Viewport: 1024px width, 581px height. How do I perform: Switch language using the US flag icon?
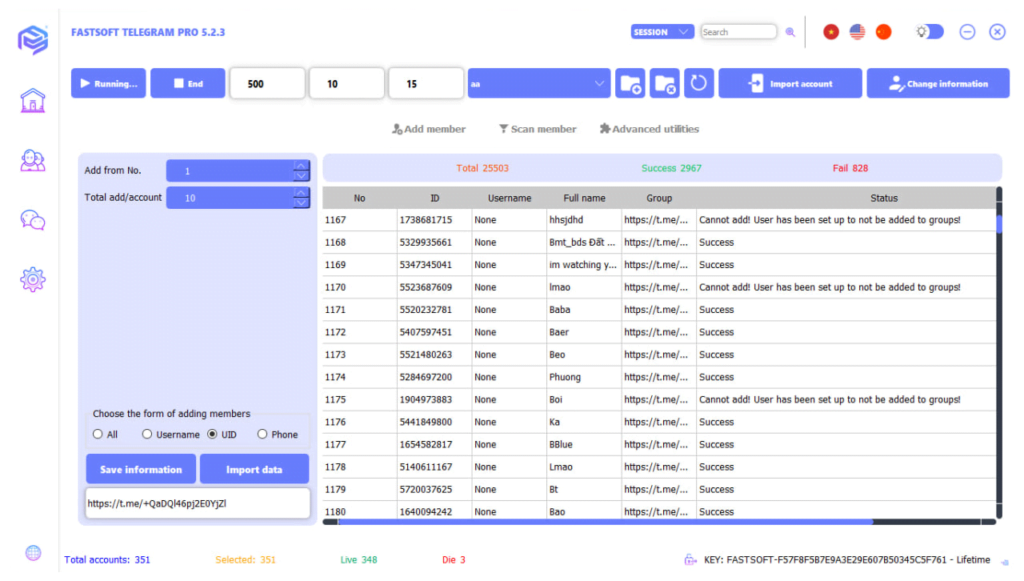coord(857,31)
